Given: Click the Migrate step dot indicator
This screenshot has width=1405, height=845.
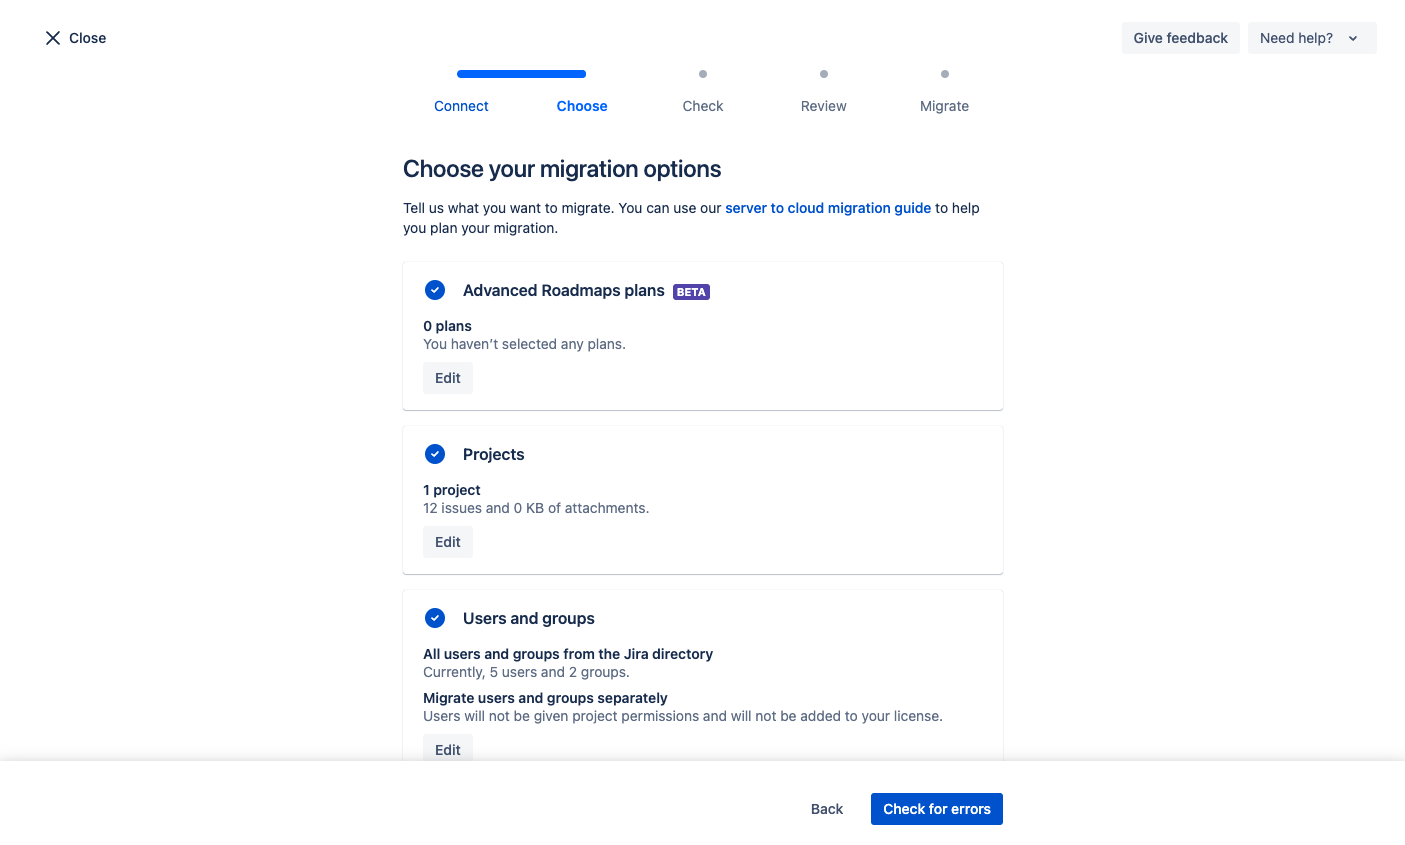Looking at the screenshot, I should (x=945, y=74).
